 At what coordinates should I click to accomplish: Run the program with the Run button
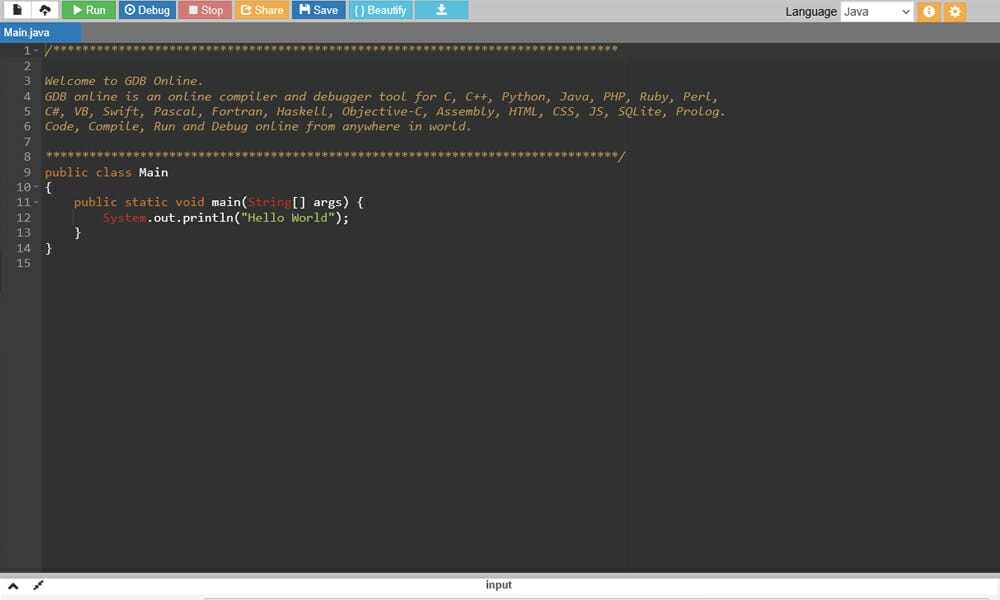pyautogui.click(x=88, y=11)
